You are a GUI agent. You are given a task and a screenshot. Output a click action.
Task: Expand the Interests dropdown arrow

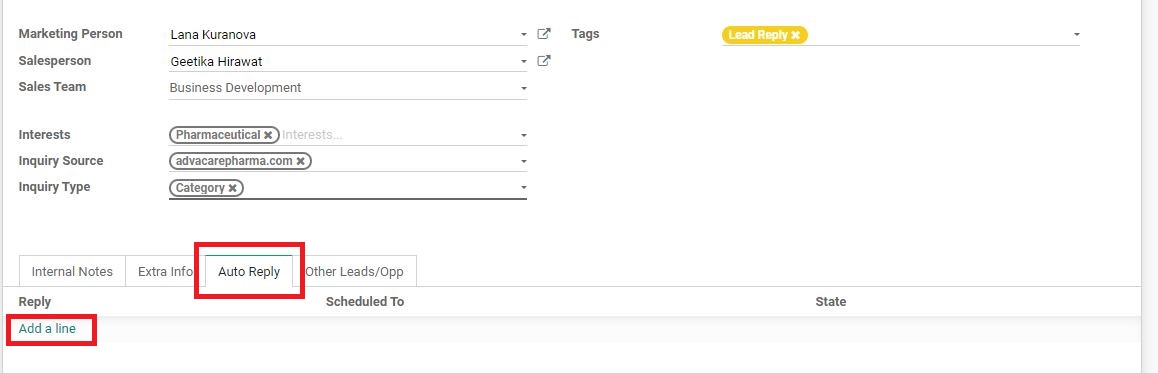coord(524,136)
